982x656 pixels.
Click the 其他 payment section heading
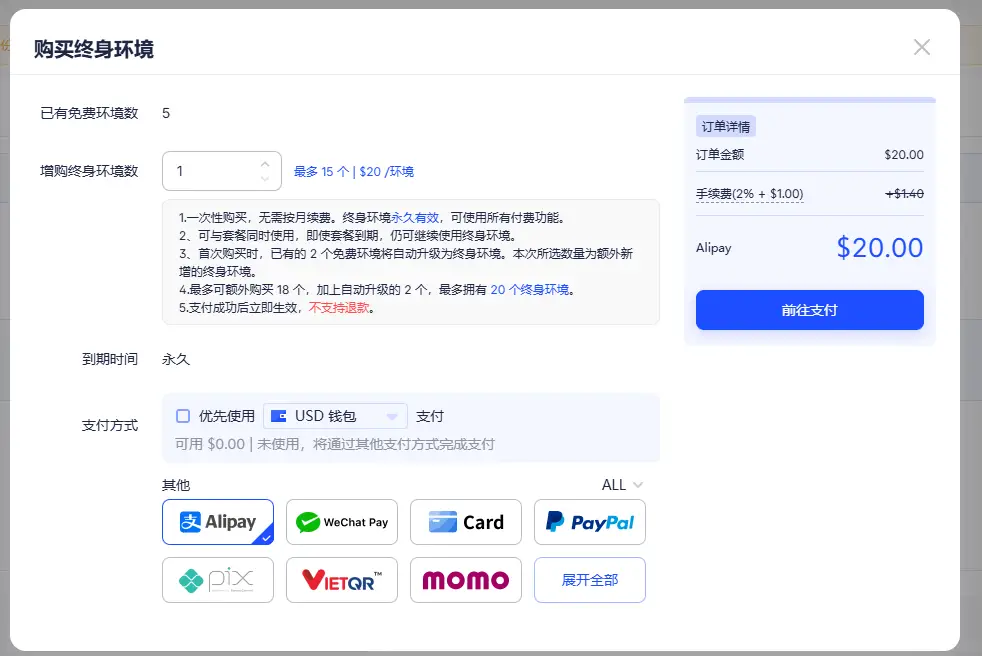tap(176, 485)
